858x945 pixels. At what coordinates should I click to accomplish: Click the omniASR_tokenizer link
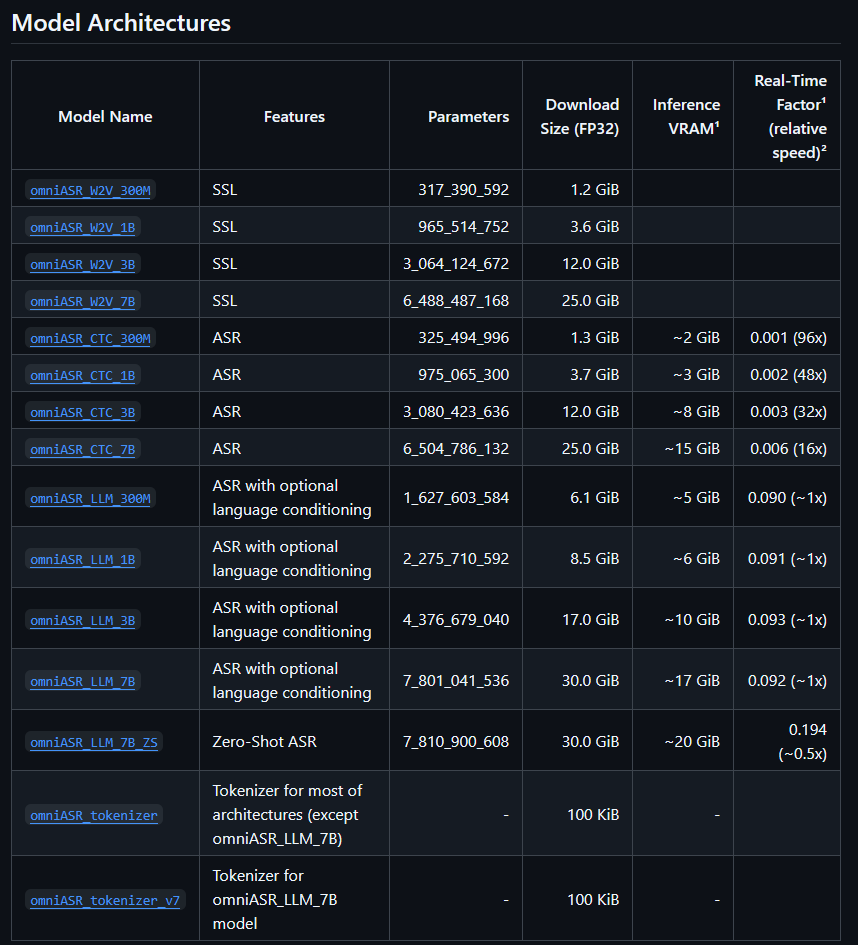pos(94,815)
